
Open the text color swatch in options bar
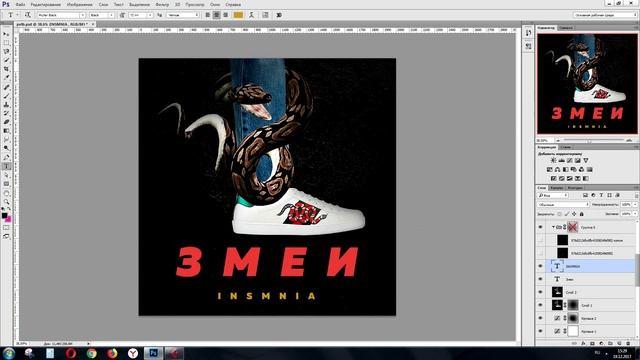pos(238,15)
